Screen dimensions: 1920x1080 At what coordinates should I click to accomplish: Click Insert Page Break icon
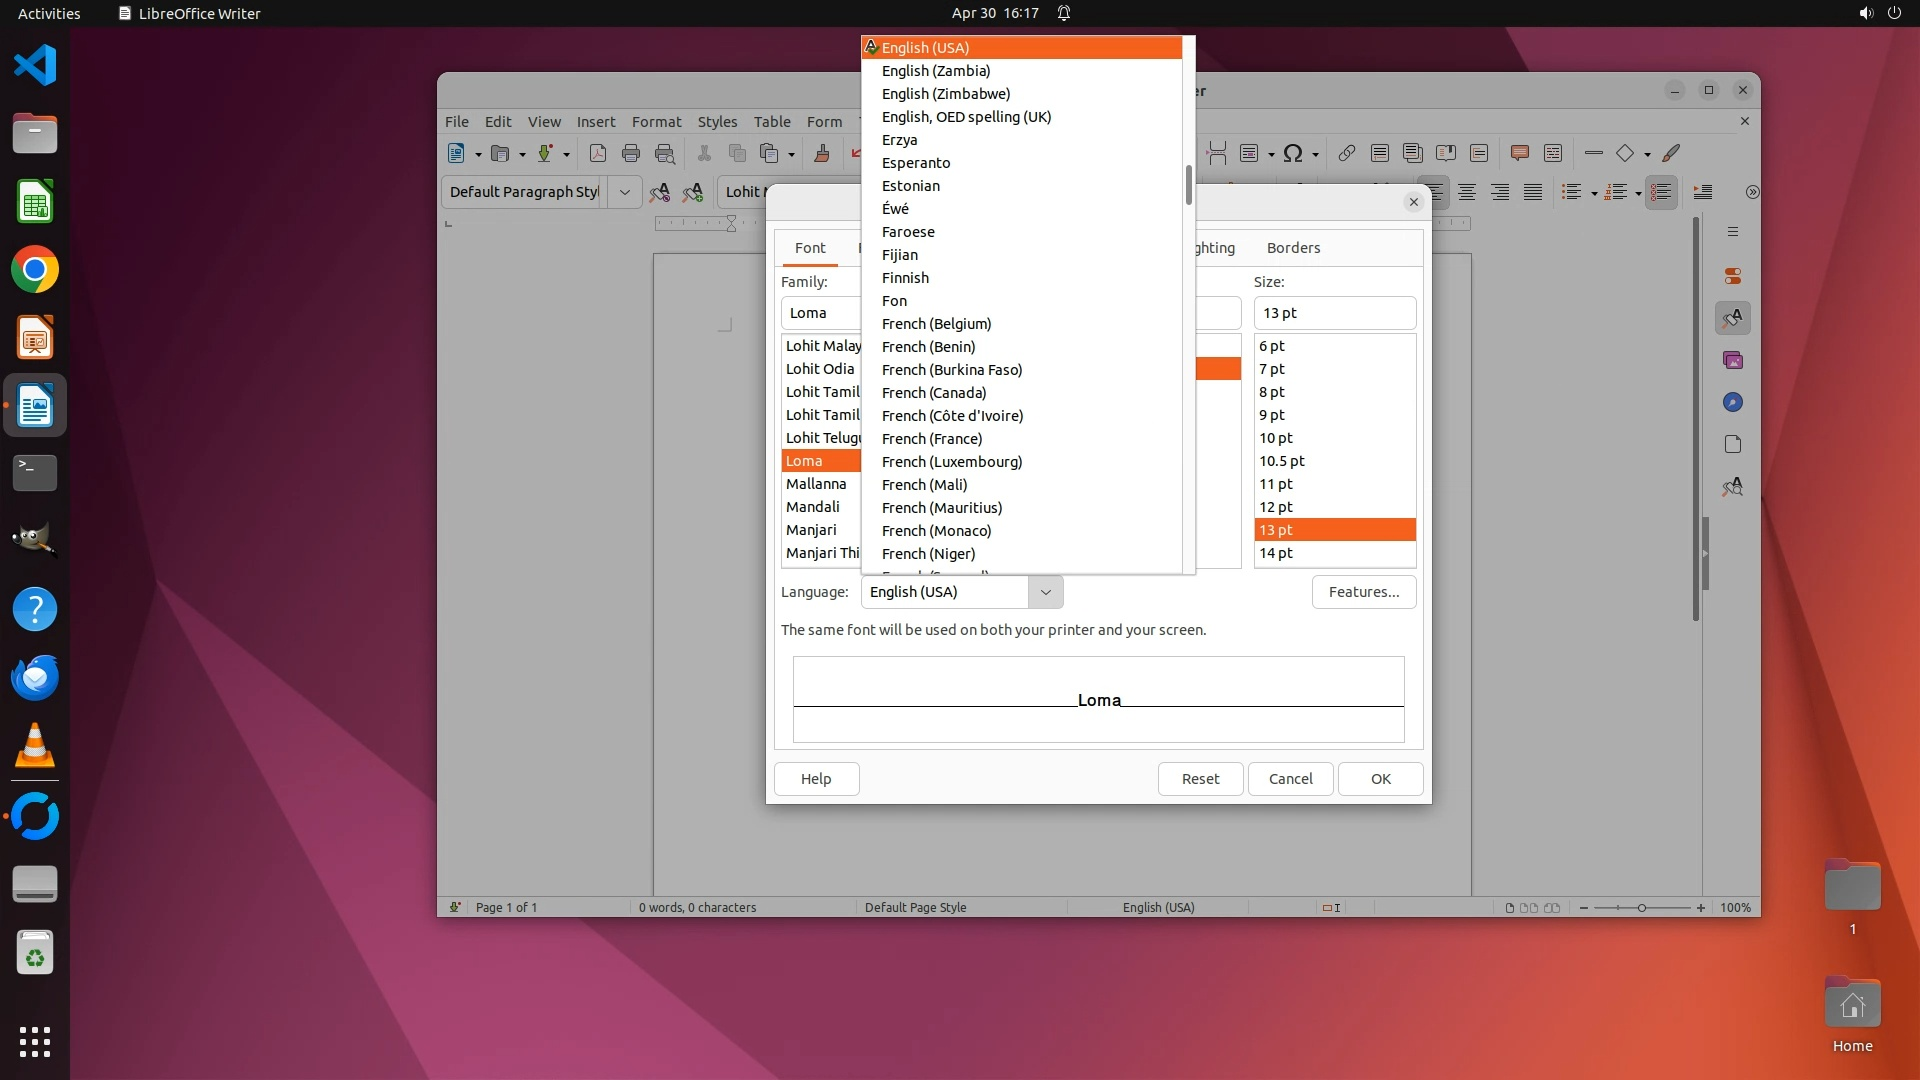pos(1217,153)
